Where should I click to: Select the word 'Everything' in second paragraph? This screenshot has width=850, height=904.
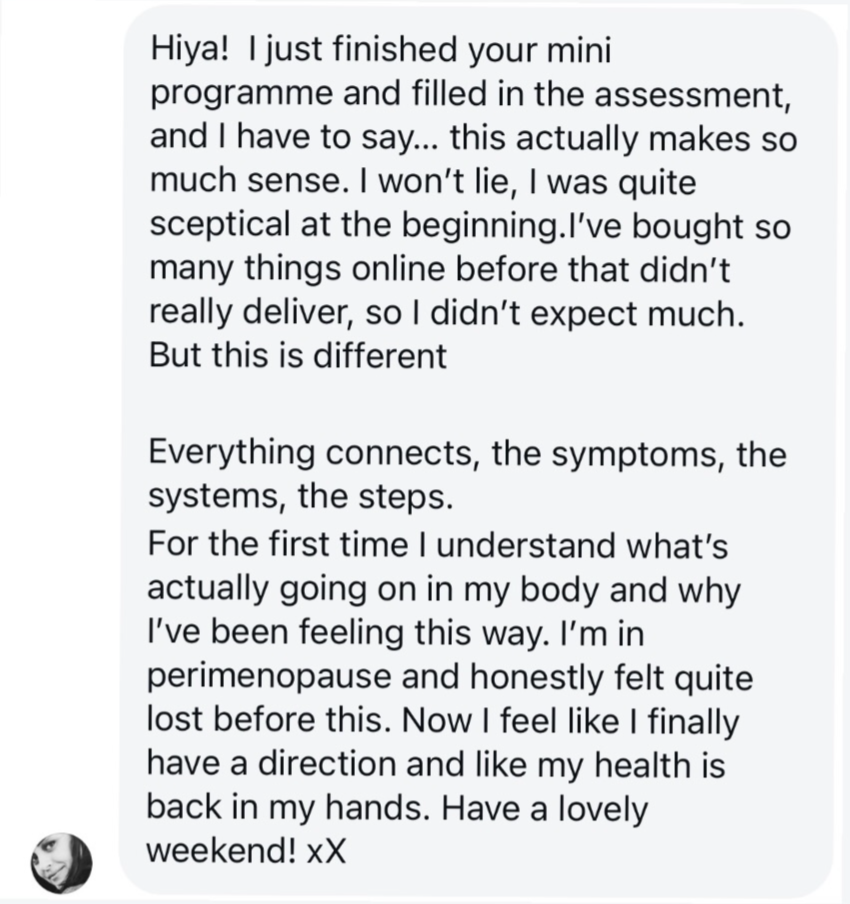coord(232,454)
